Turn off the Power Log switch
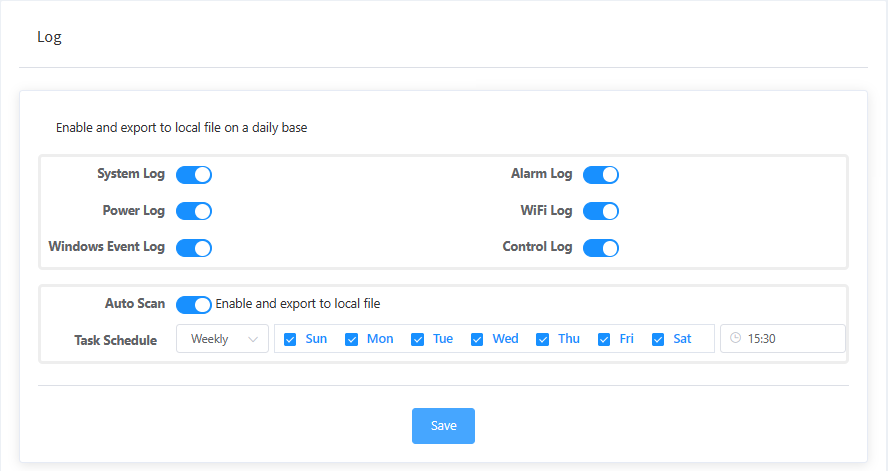Screen dimensions: 888x471 click(194, 211)
